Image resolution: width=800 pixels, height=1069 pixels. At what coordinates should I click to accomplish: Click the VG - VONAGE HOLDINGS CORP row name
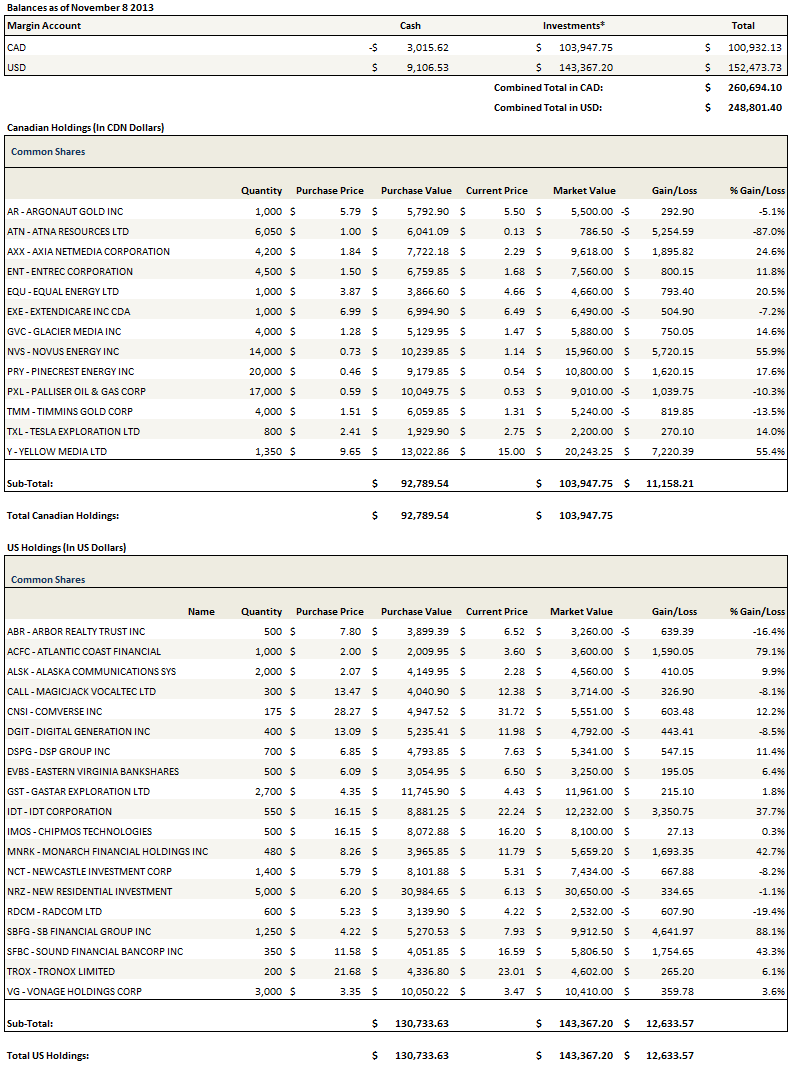point(77,991)
